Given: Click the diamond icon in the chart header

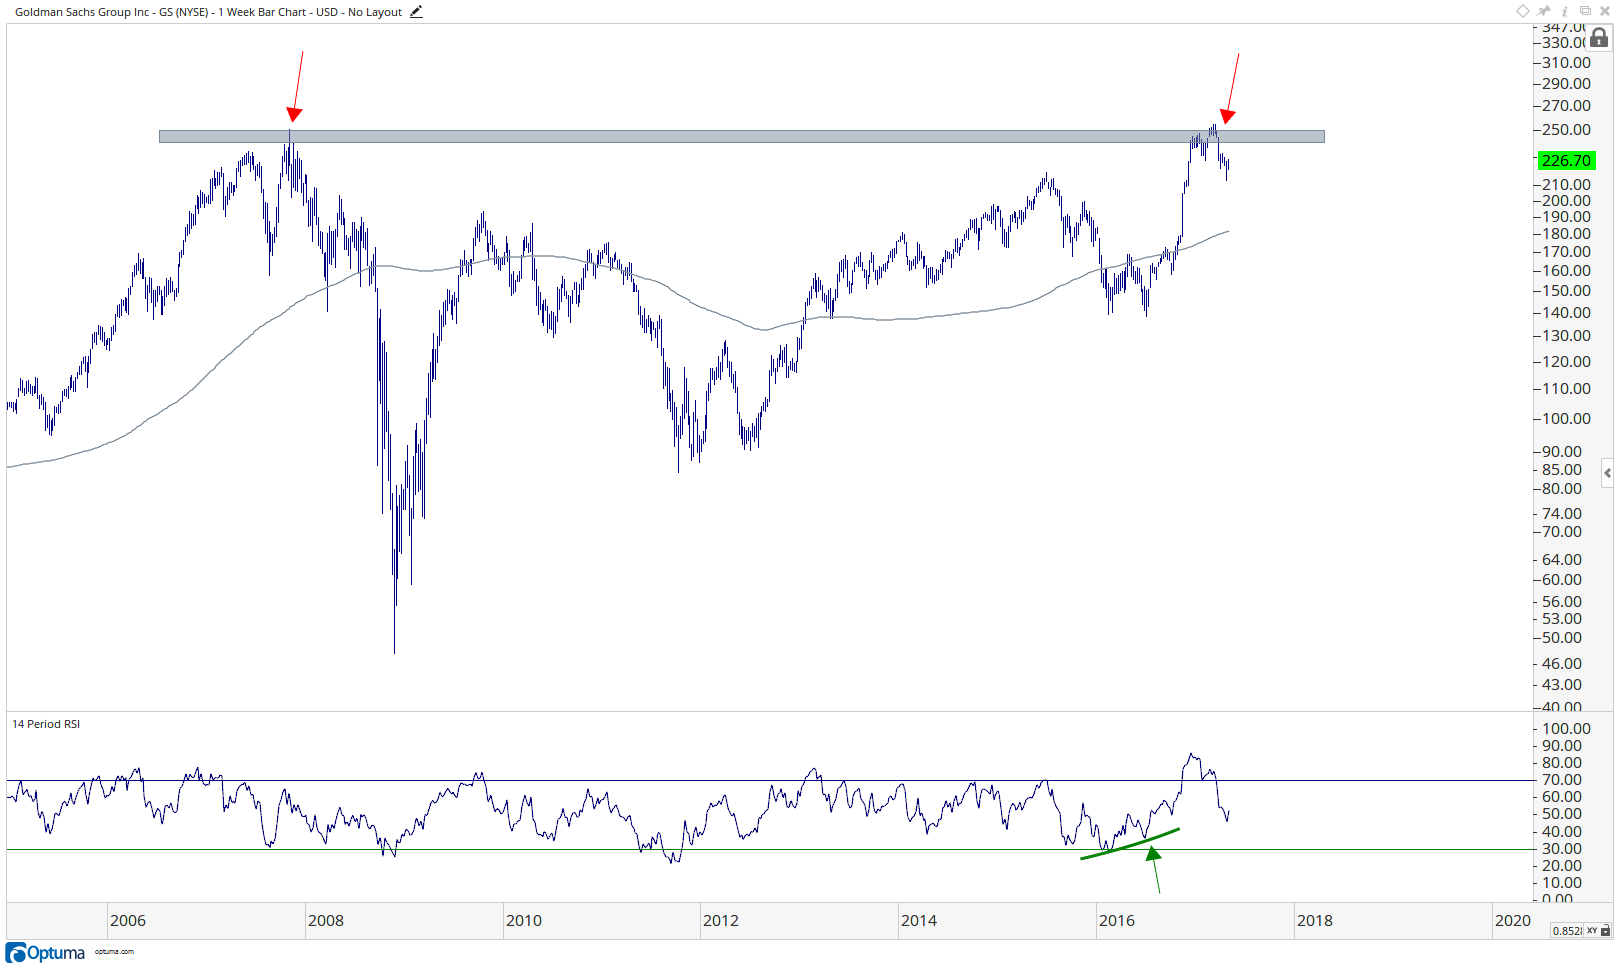Looking at the screenshot, I should point(1523,11).
